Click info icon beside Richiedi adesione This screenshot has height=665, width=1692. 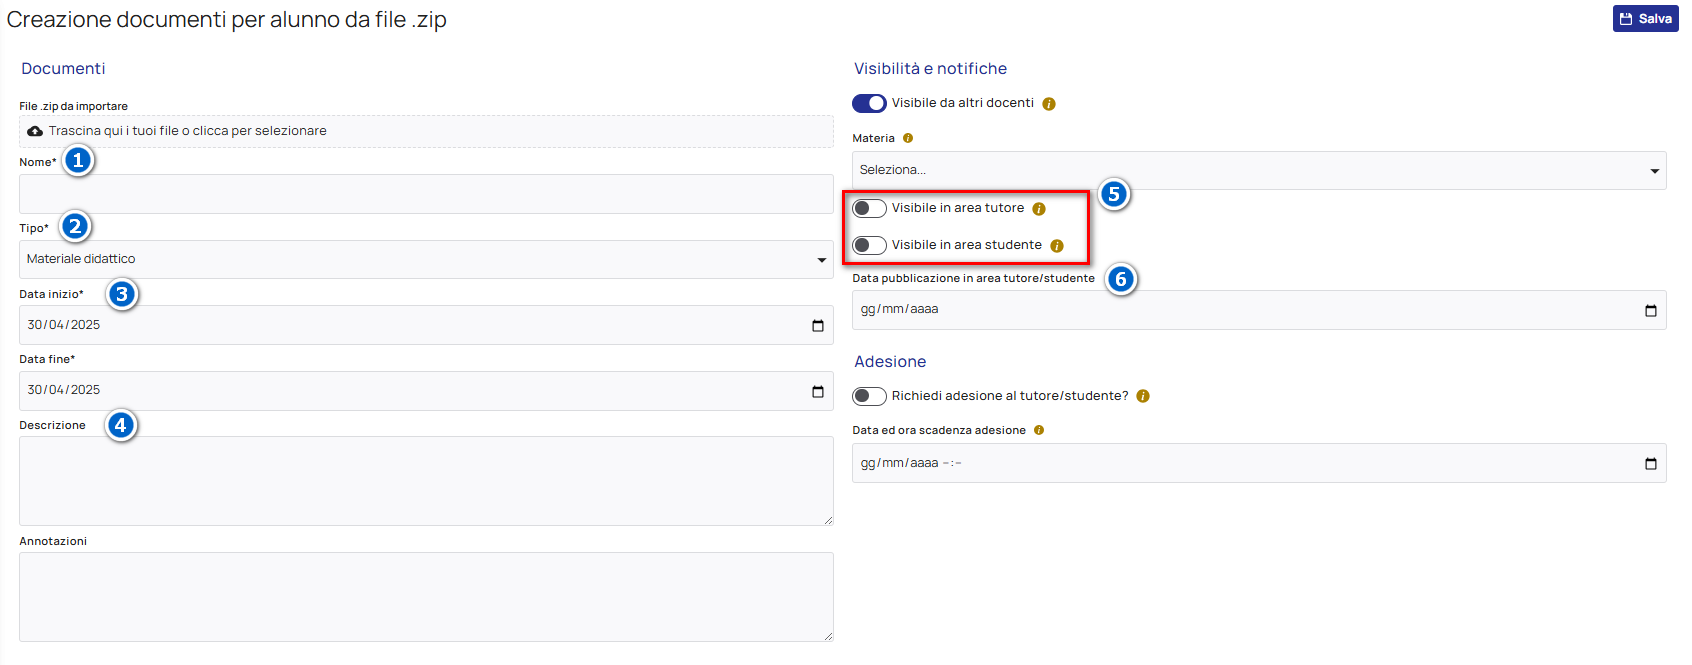coord(1143,396)
